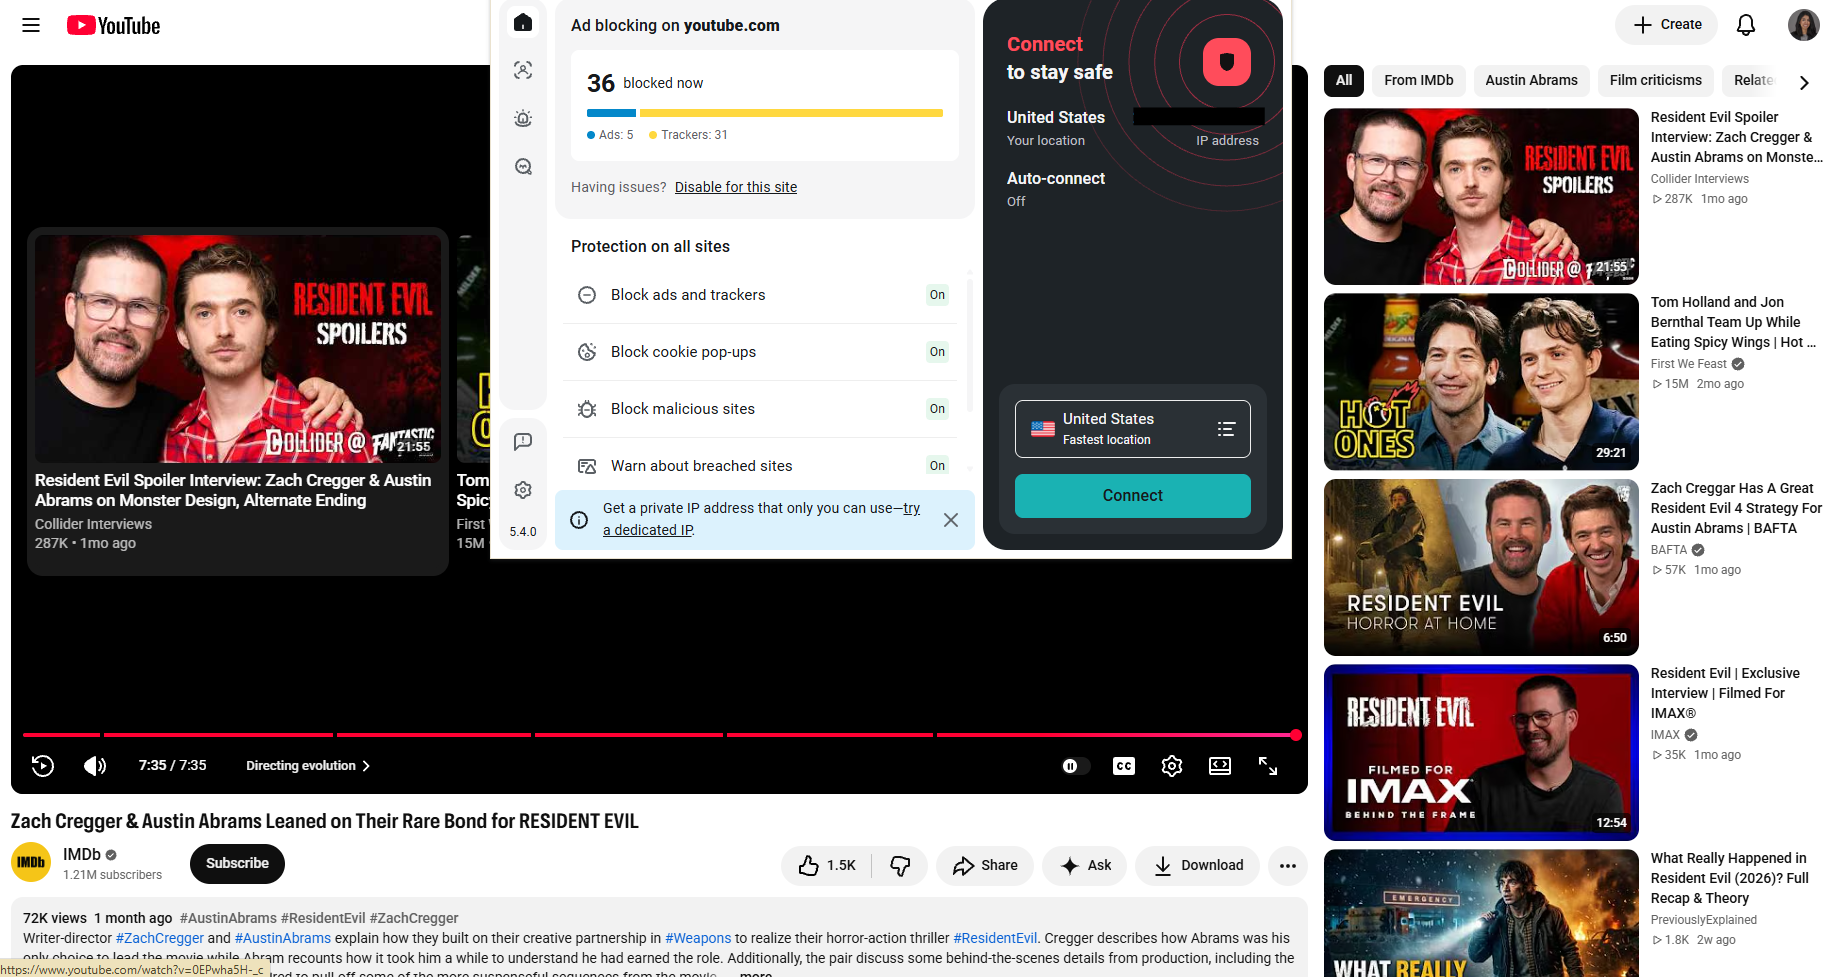Open the video player settings gear
This screenshot has height=977, width=1842.
[x=1172, y=766]
